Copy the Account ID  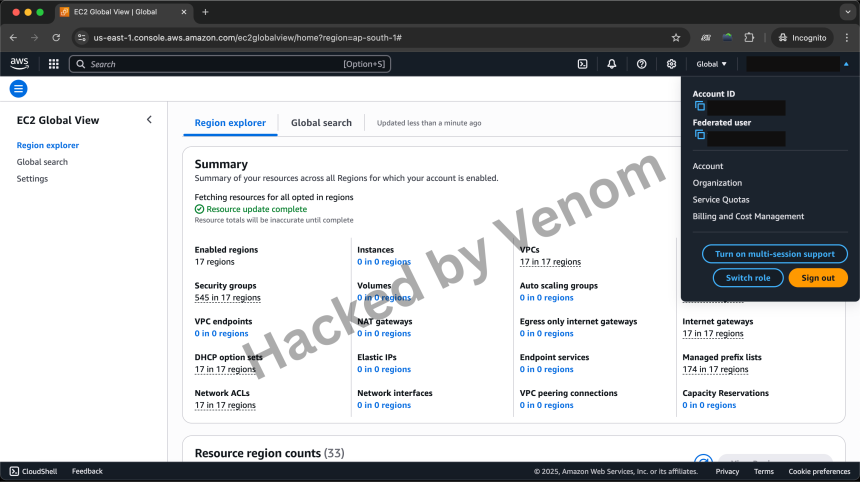click(x=700, y=106)
